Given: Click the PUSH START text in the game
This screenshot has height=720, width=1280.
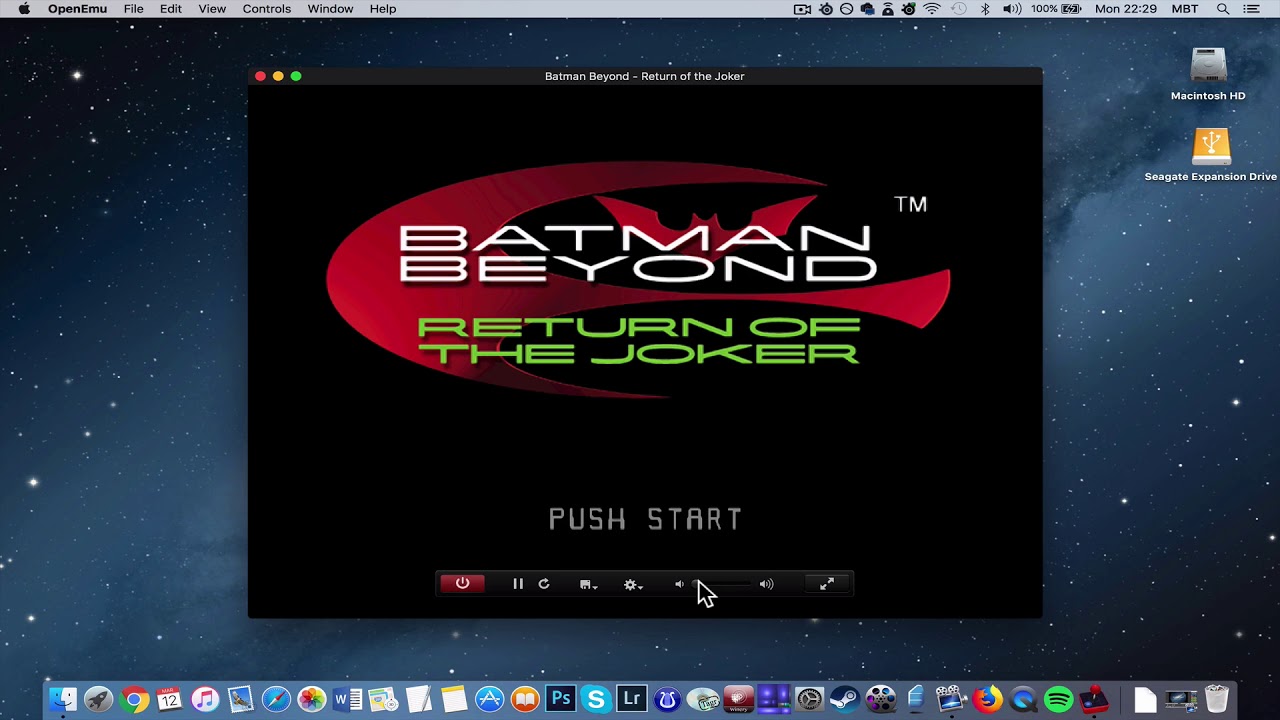Looking at the screenshot, I should pyautogui.click(x=645, y=519).
